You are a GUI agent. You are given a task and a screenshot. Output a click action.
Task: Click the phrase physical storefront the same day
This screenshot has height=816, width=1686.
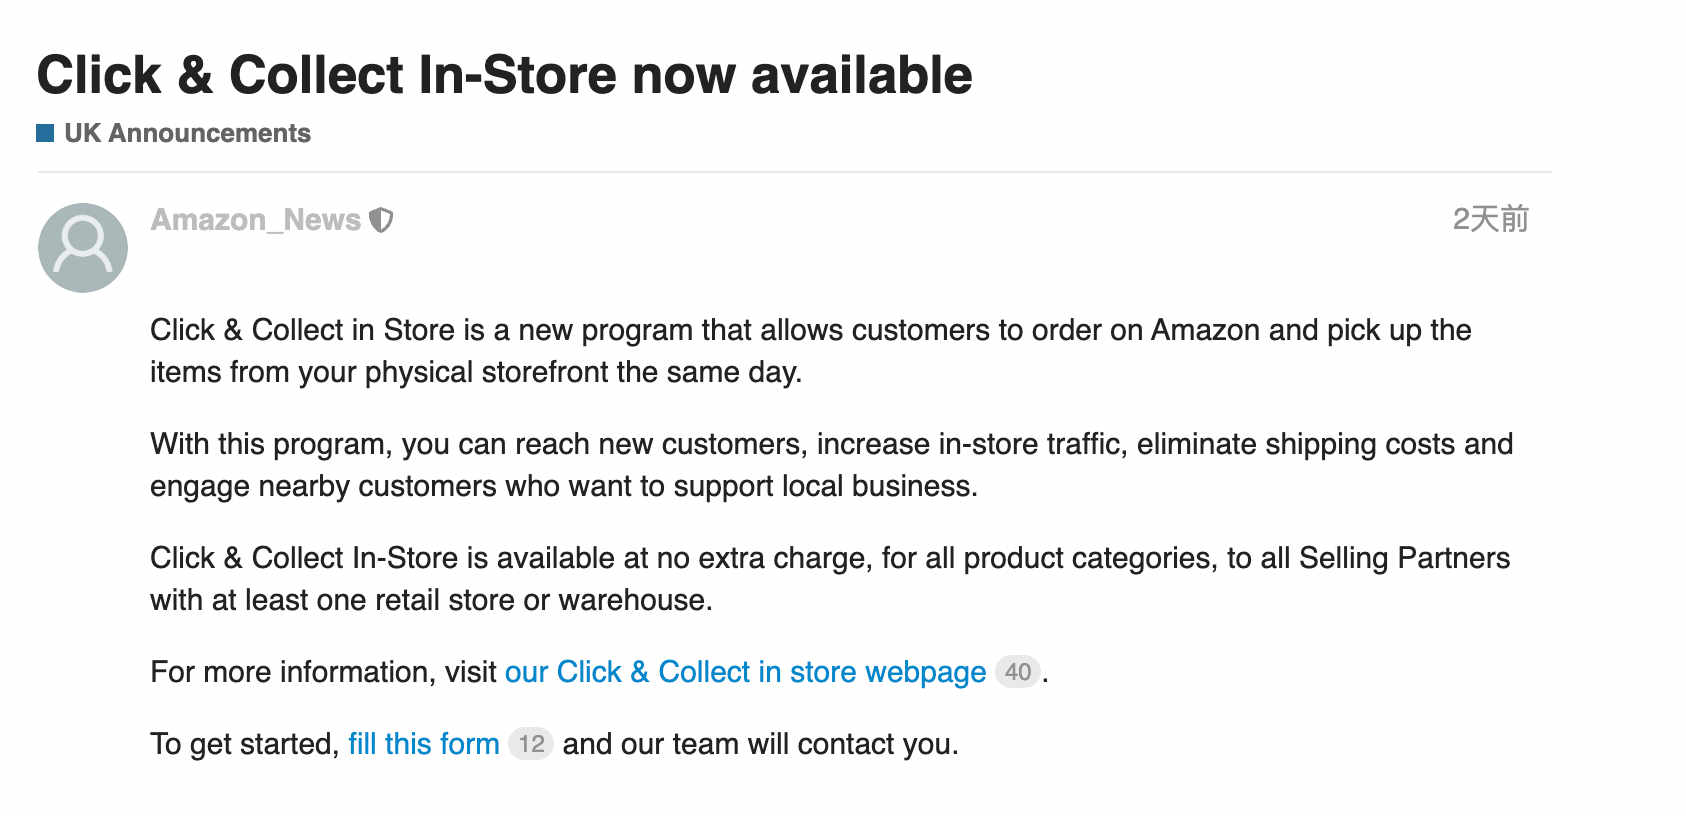(x=583, y=372)
